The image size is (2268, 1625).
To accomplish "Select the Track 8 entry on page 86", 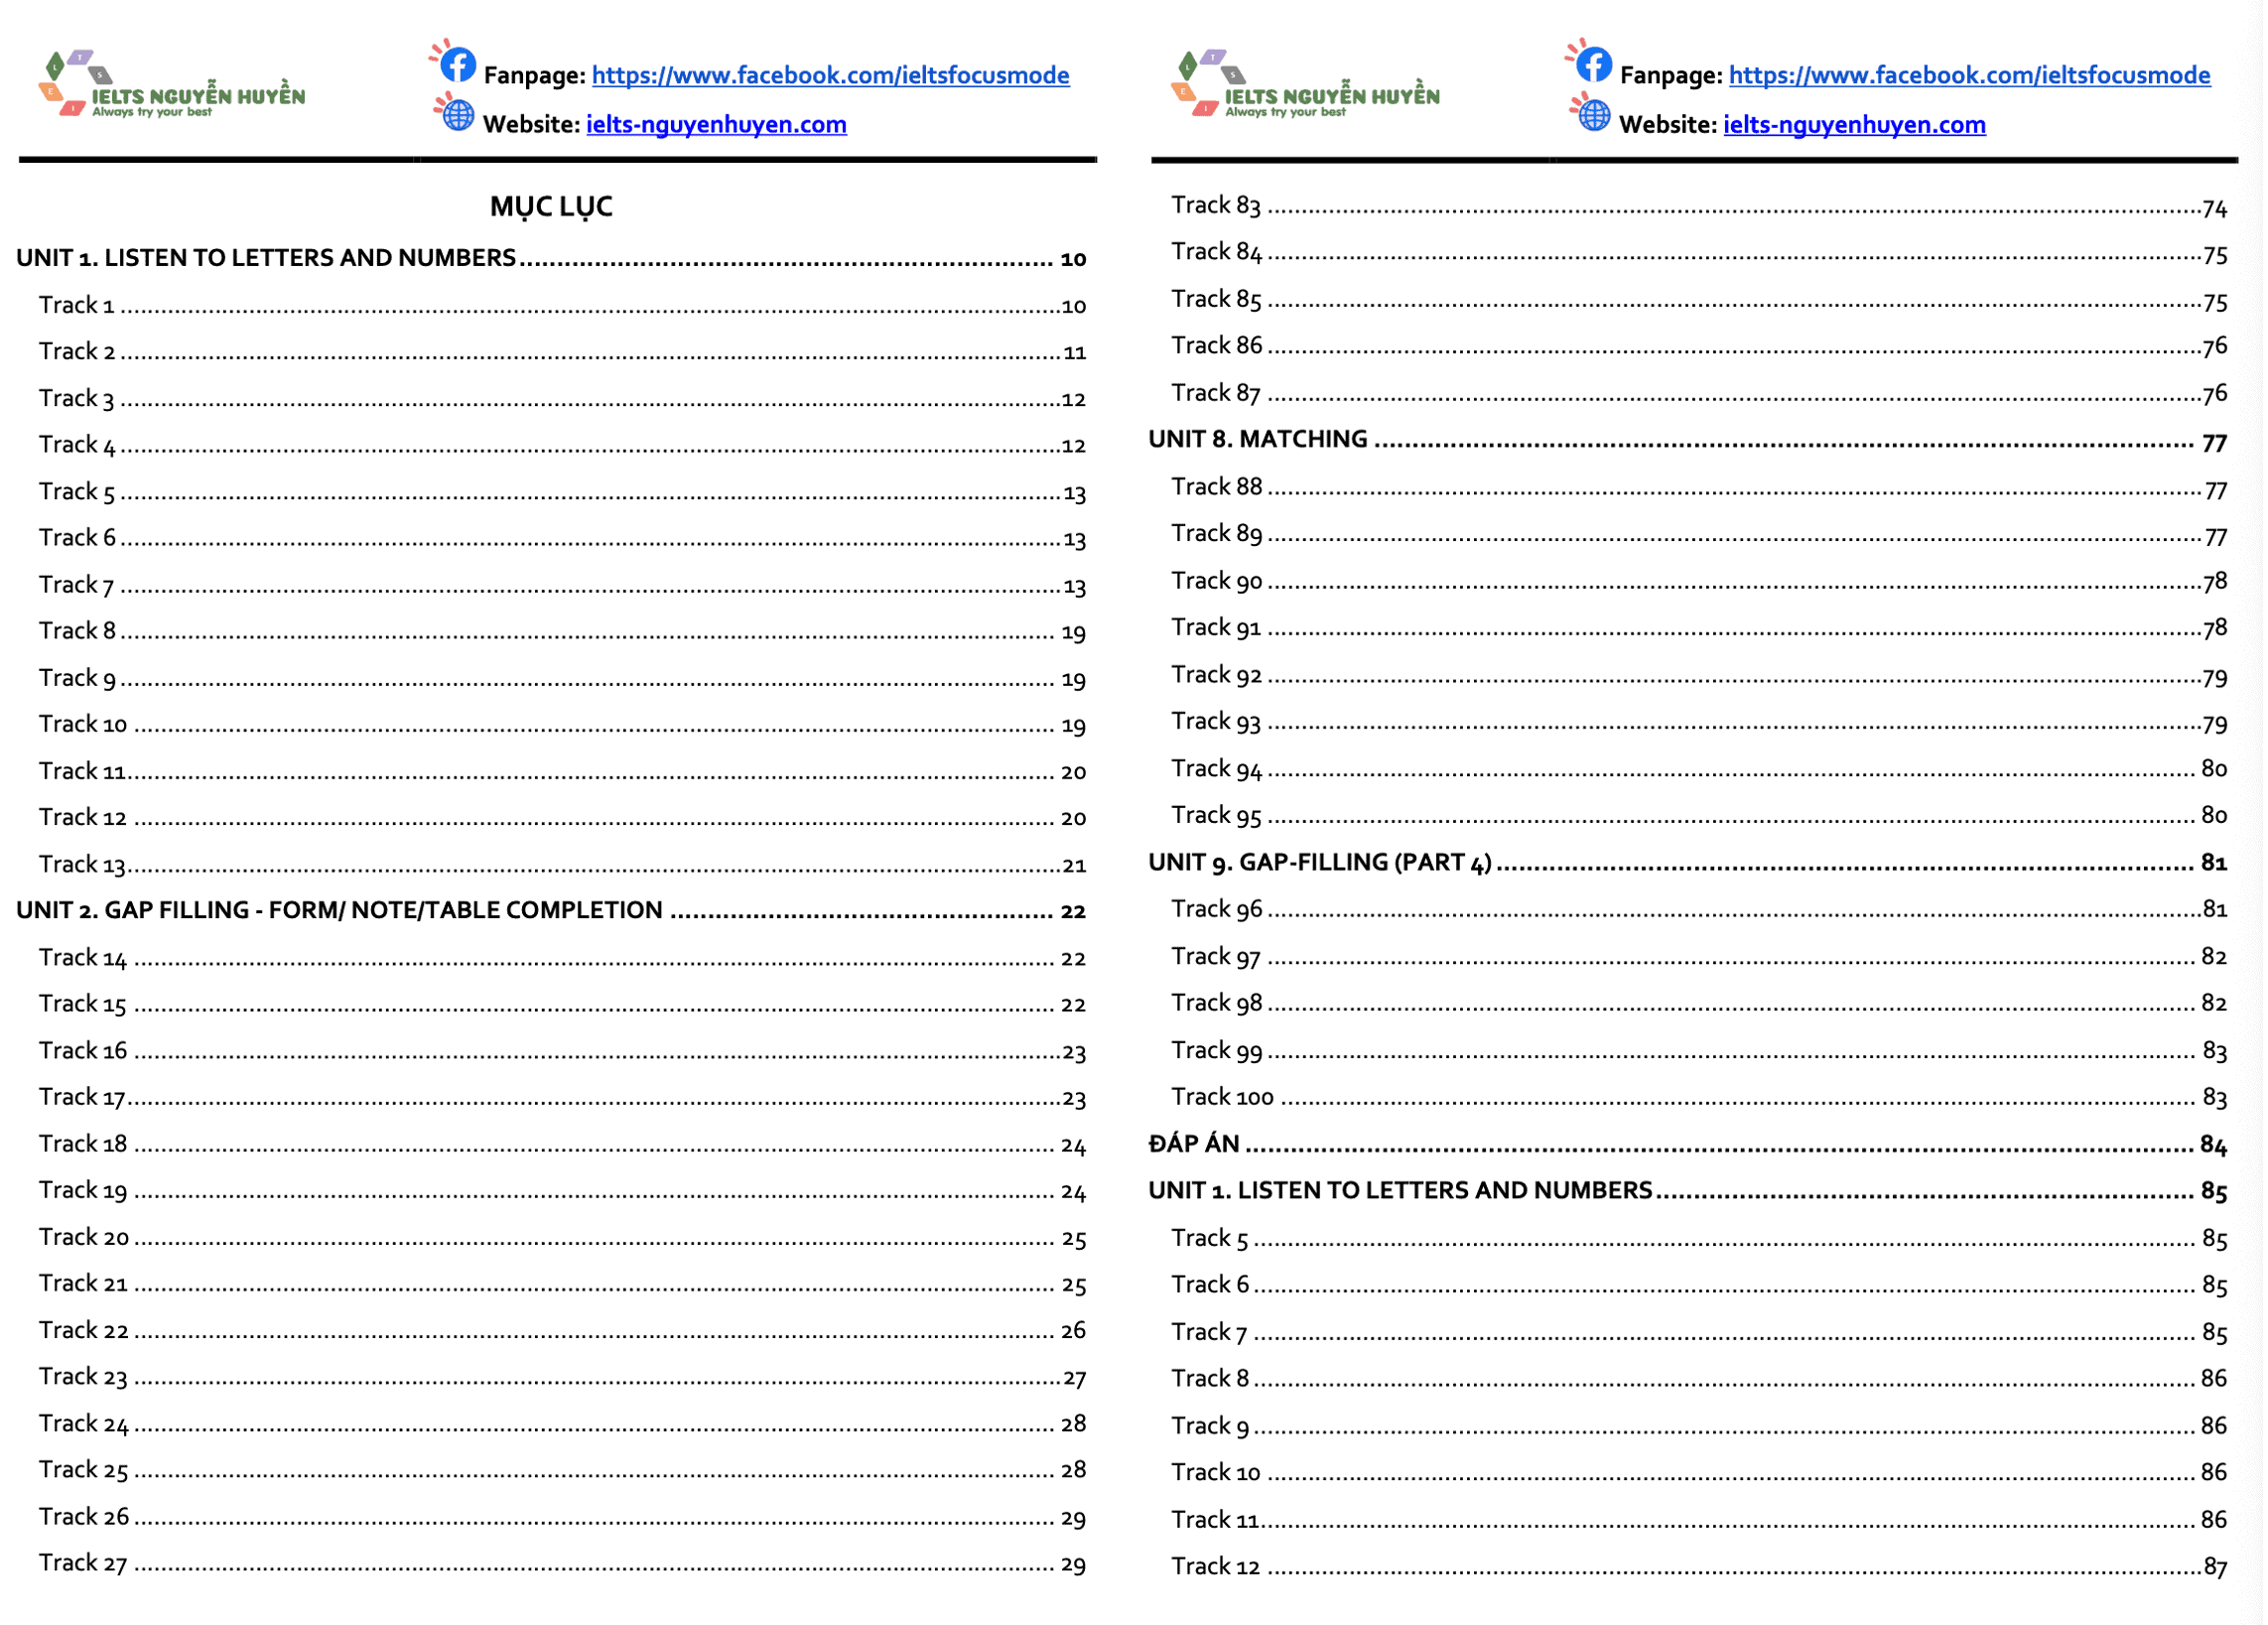I will (x=1699, y=1378).
